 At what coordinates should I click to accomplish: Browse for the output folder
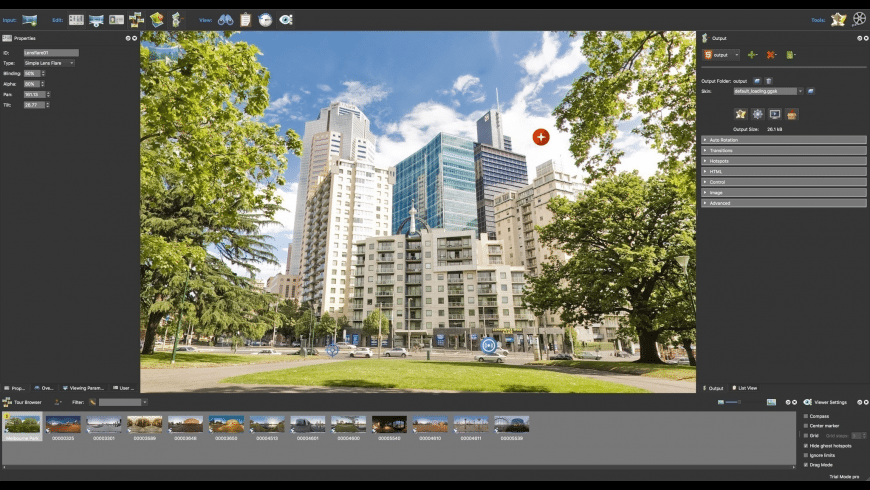(757, 81)
